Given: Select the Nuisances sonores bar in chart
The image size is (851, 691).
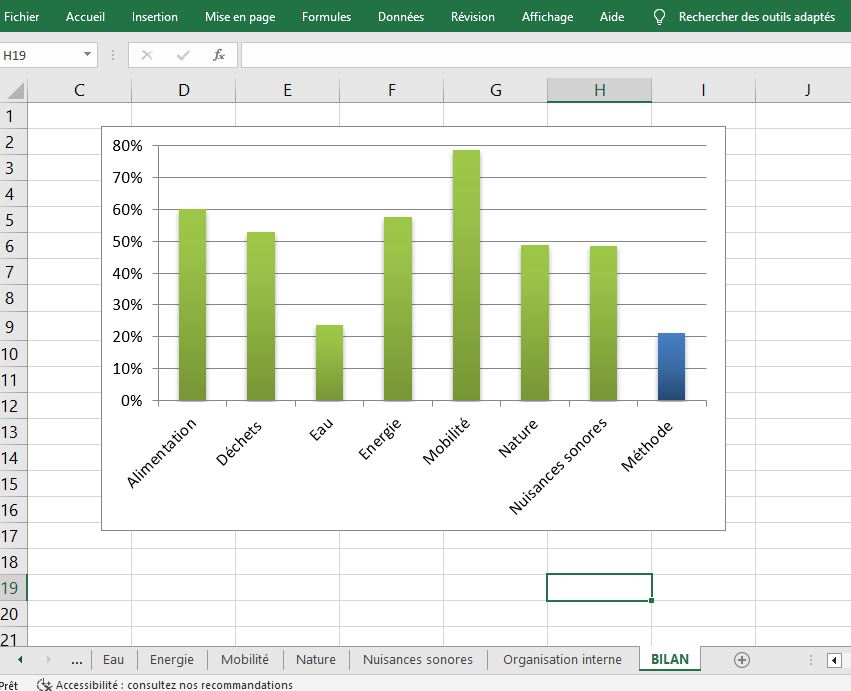Looking at the screenshot, I should click(604, 324).
